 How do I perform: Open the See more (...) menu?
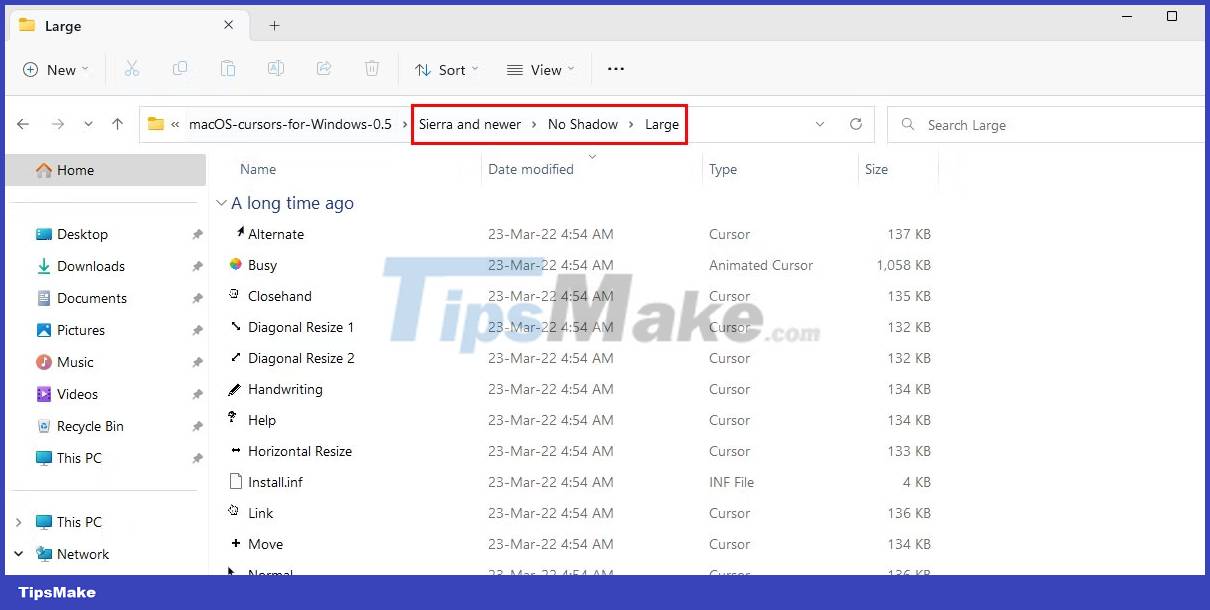coord(615,69)
